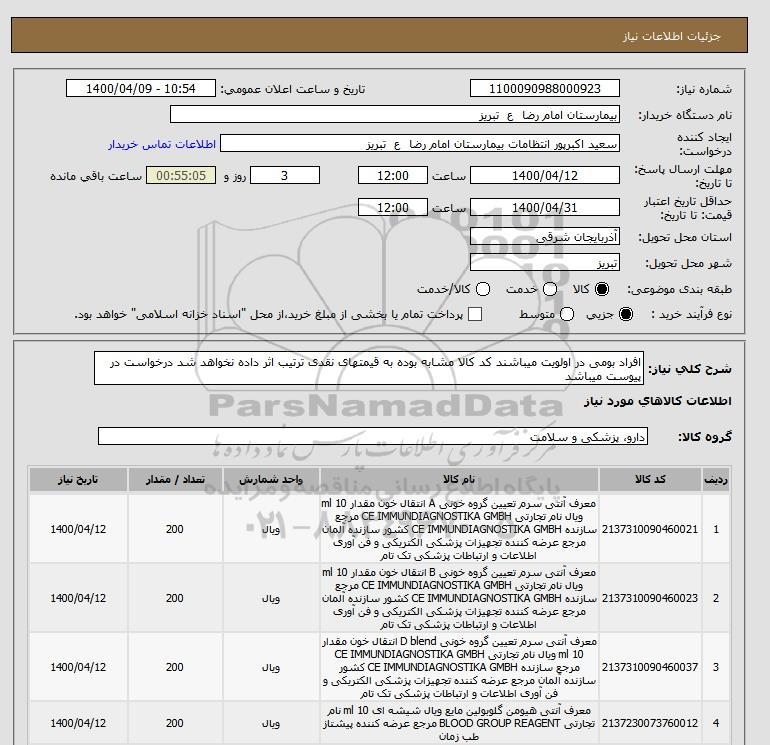Click the response deadline hour 12:00 field

[x=392, y=175]
